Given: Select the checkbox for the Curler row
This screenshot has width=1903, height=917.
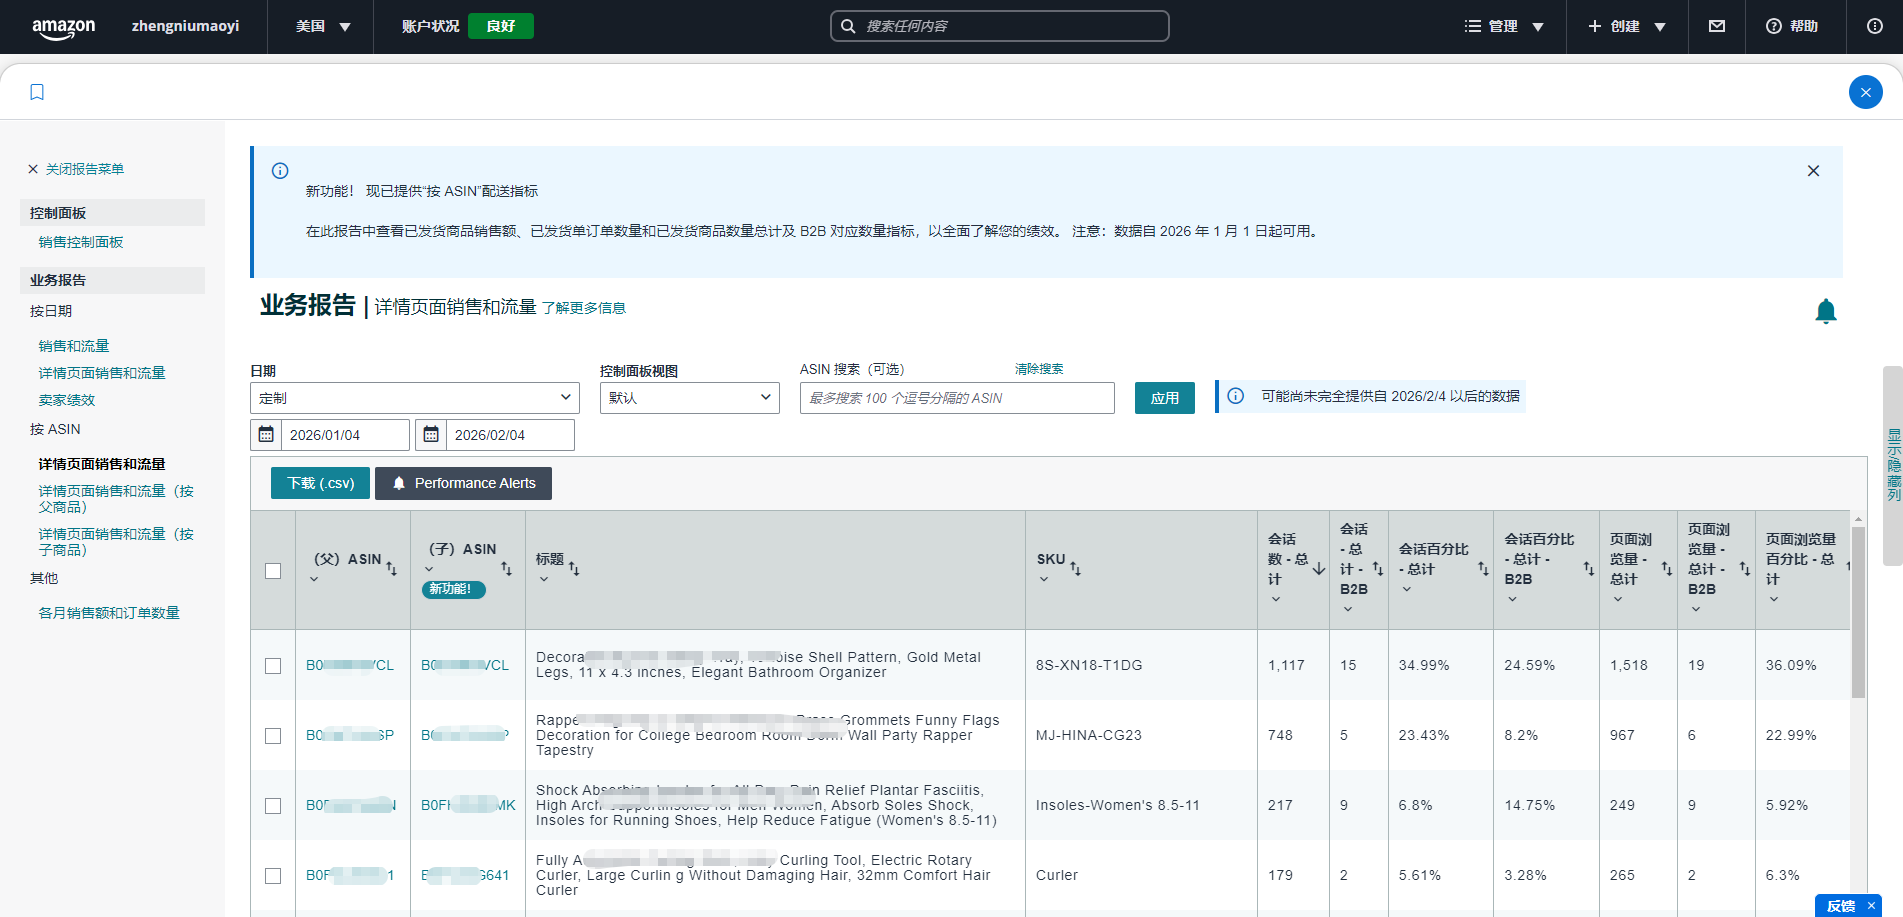Looking at the screenshot, I should [x=273, y=876].
